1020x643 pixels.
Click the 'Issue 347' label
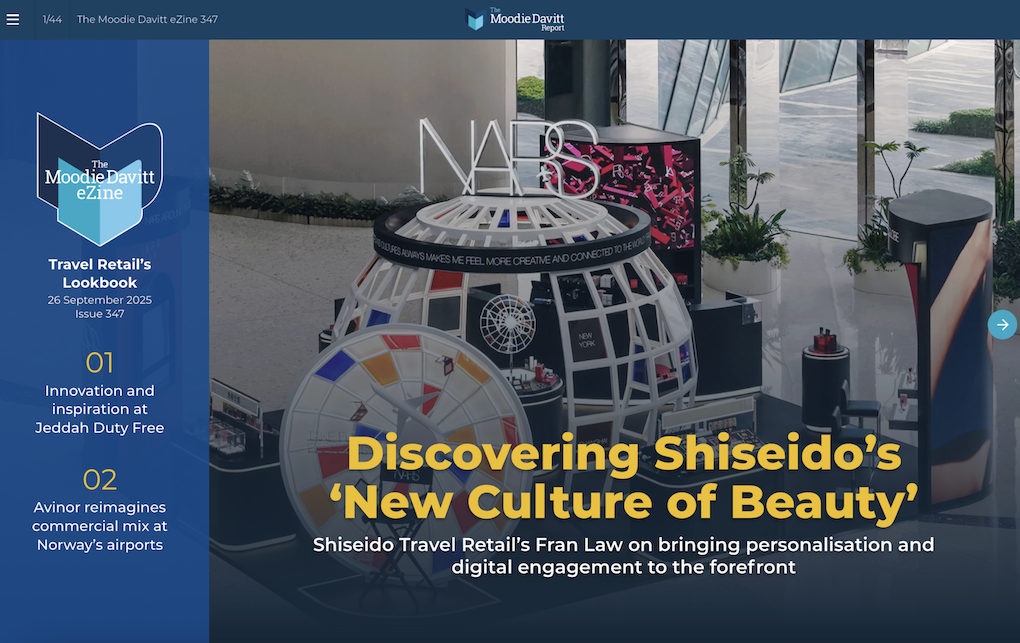pyautogui.click(x=100, y=314)
